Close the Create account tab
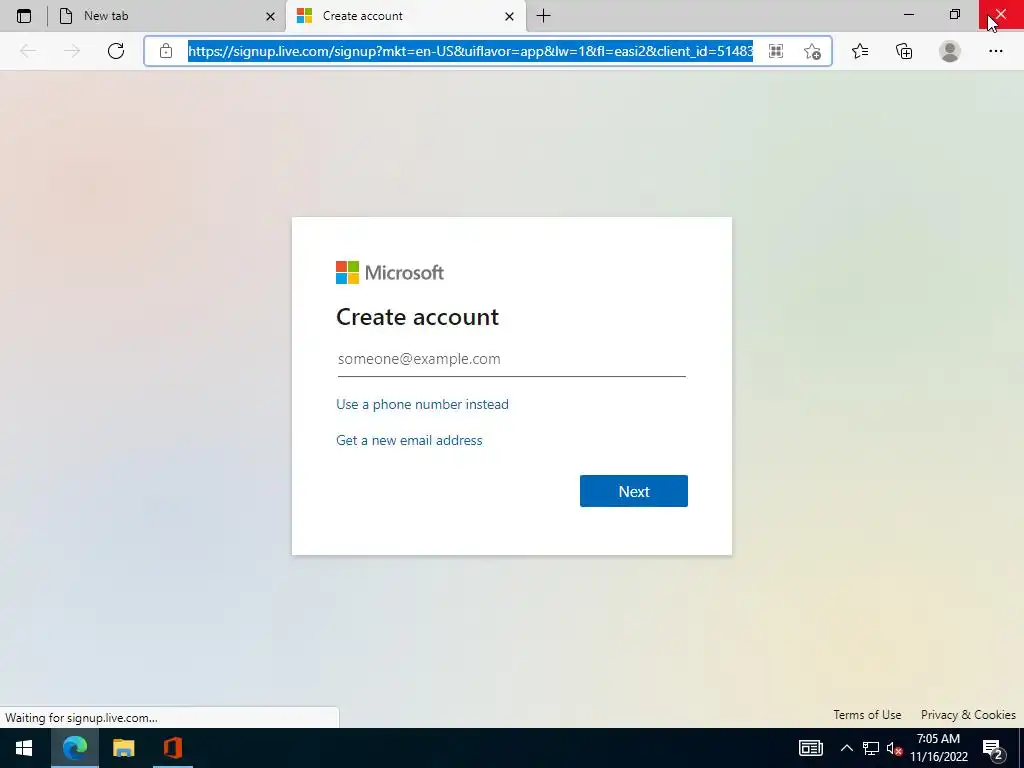This screenshot has width=1024, height=768. click(x=509, y=16)
